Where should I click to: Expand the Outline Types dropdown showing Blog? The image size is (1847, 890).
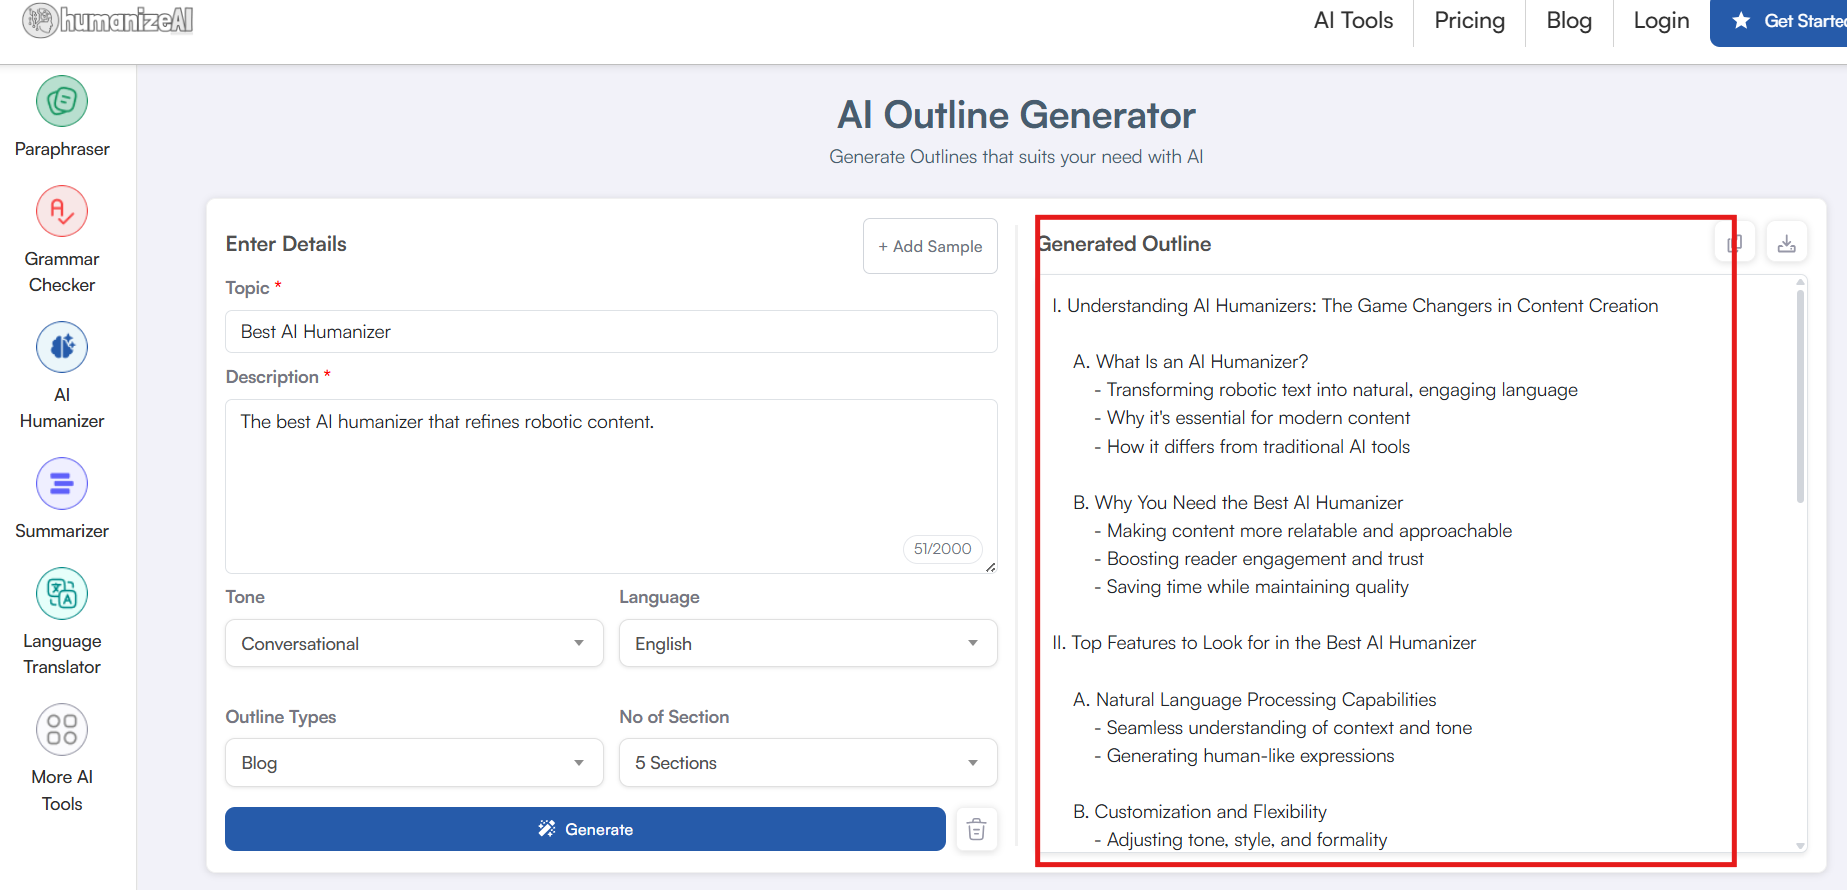tap(414, 763)
